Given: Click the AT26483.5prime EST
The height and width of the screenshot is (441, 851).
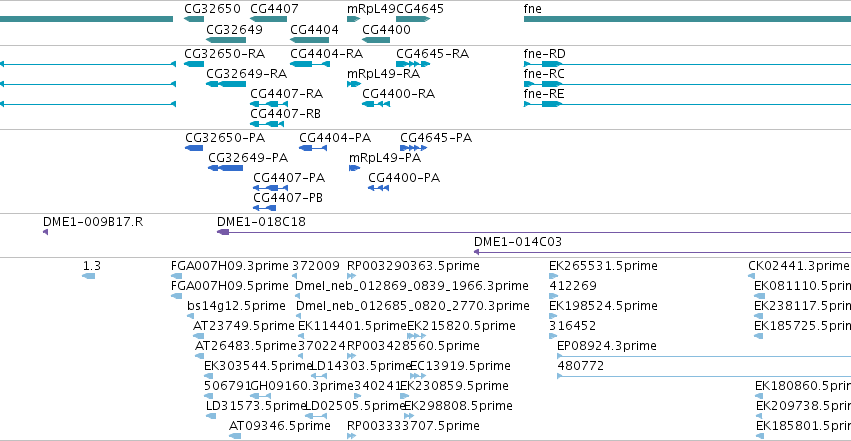Looking at the screenshot, I should pos(200,356).
